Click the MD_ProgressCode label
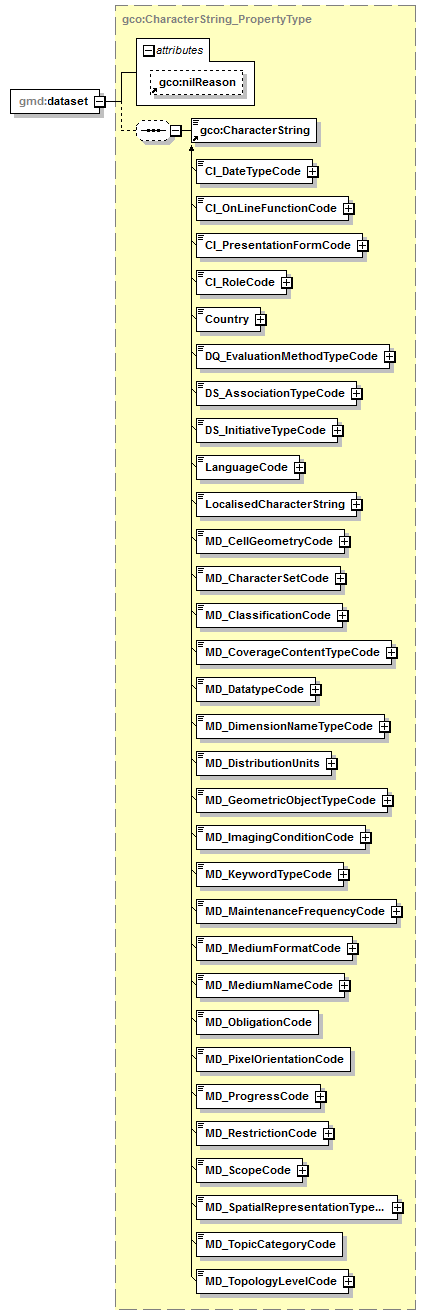 (256, 1096)
